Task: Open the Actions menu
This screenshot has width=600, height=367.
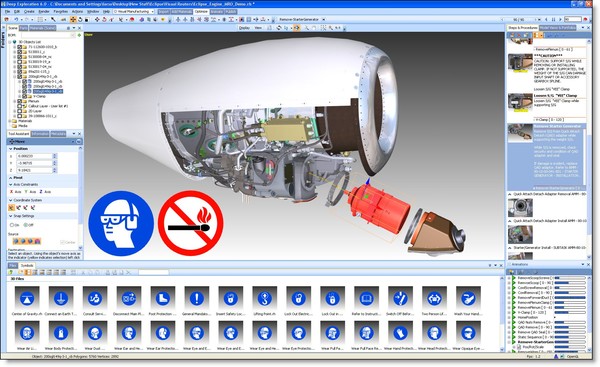Action: coord(77,12)
